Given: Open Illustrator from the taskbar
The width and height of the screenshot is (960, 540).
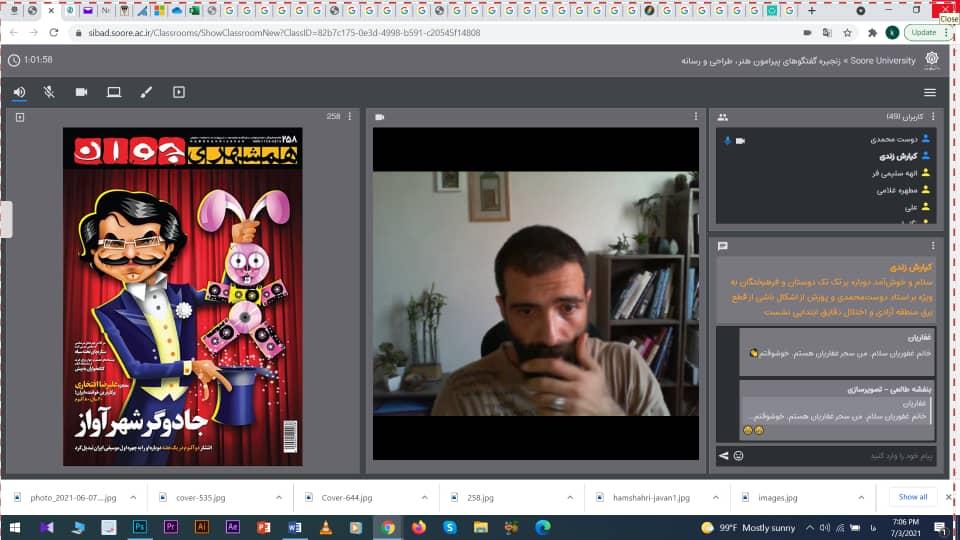Looking at the screenshot, I should click(201, 527).
